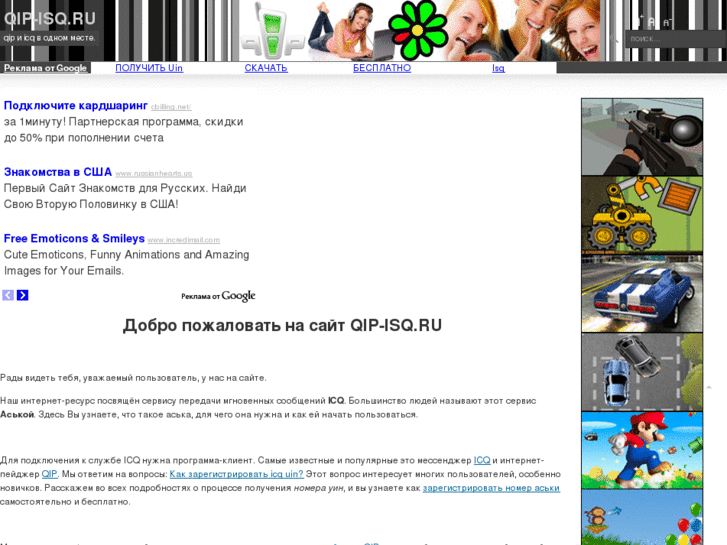
Task: Open the yellow monster truck game thumbnail
Action: pos(642,215)
